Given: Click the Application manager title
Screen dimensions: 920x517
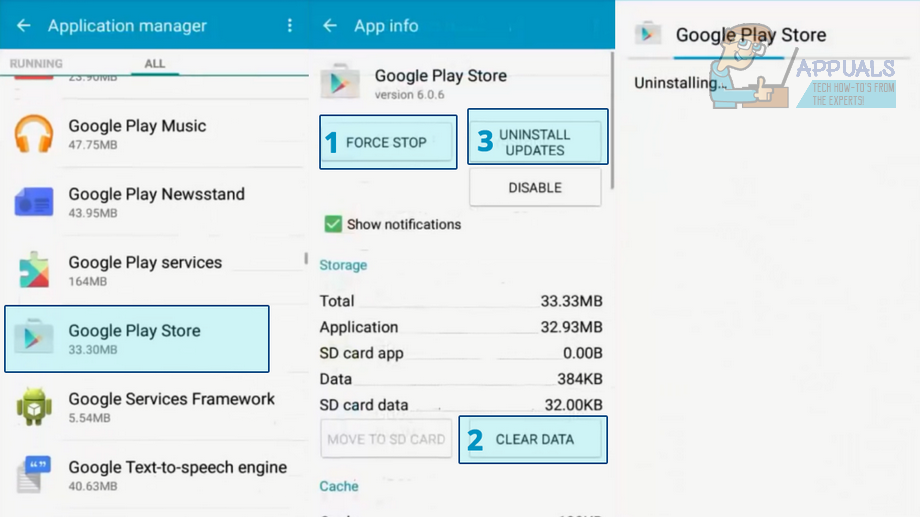Looking at the screenshot, I should (x=127, y=25).
